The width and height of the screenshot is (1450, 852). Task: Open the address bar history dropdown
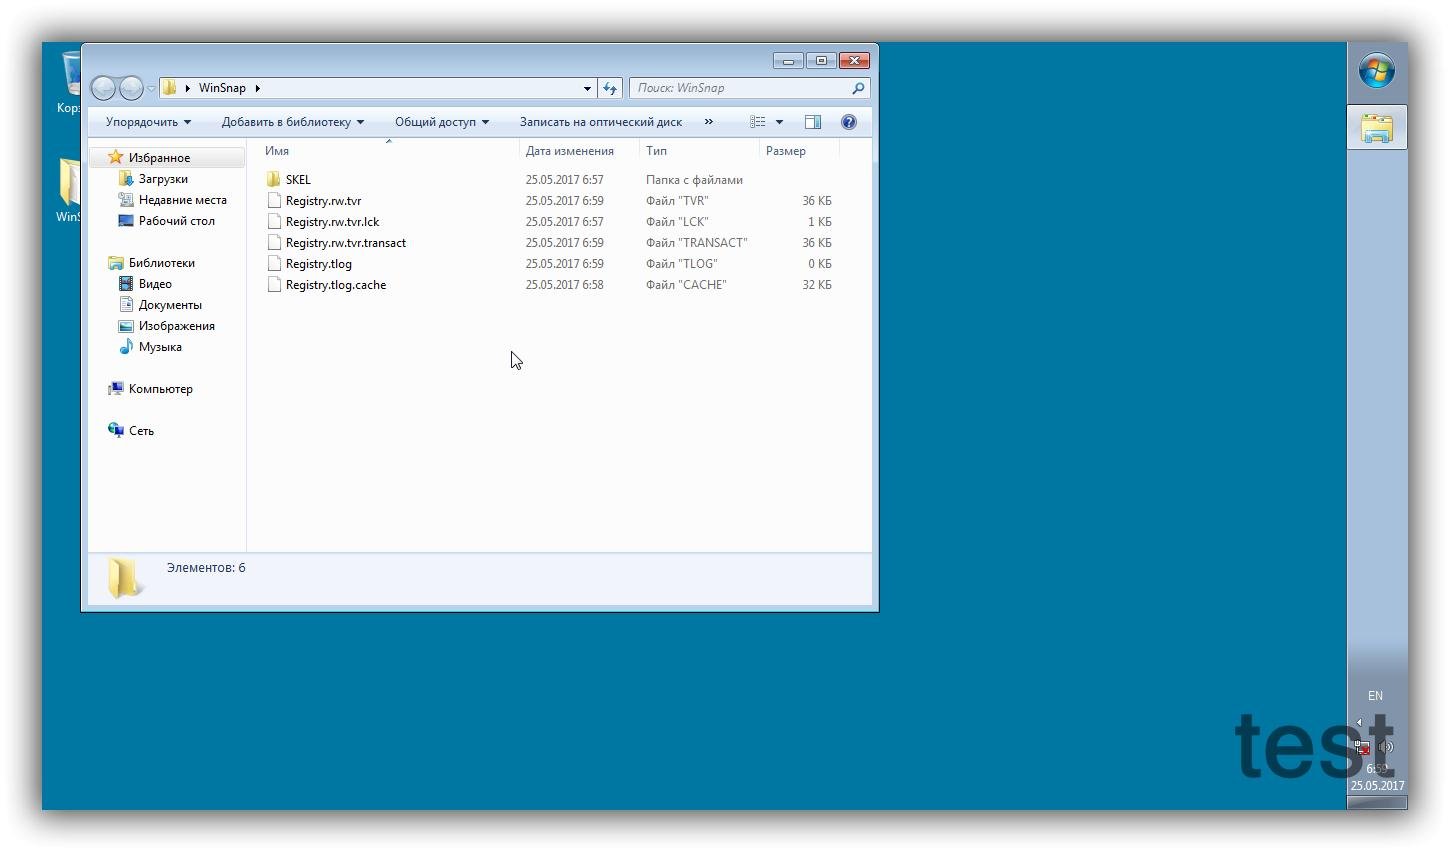pos(587,88)
